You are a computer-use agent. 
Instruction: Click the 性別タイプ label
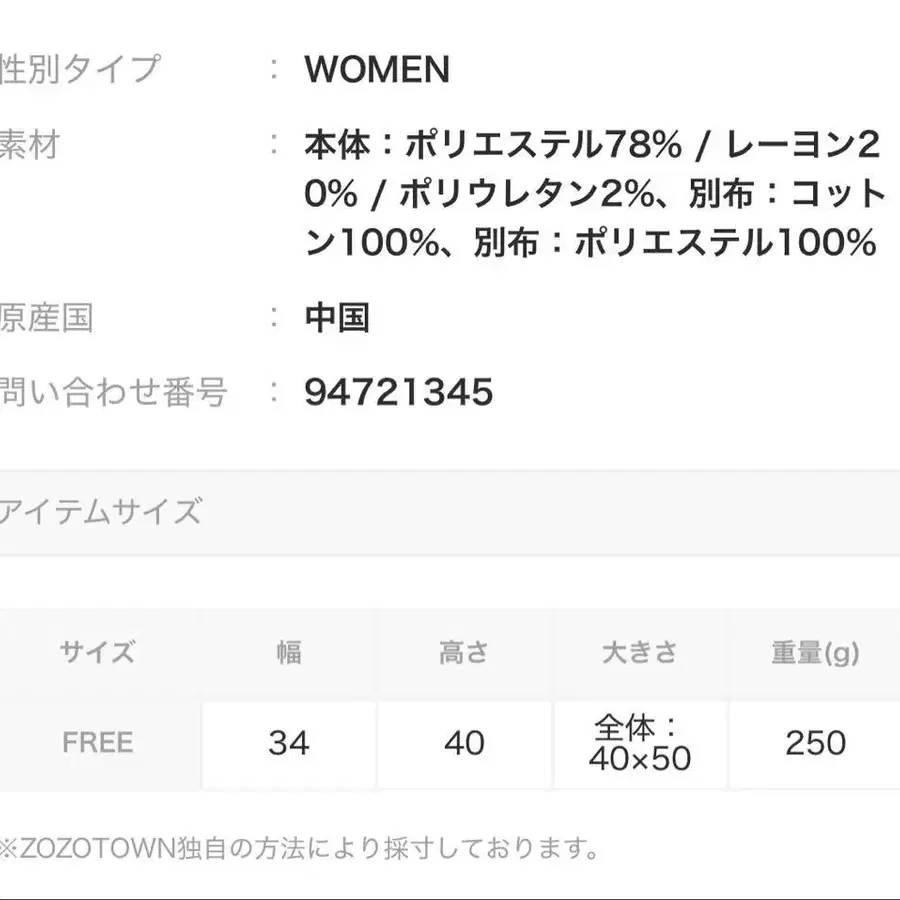point(80,70)
